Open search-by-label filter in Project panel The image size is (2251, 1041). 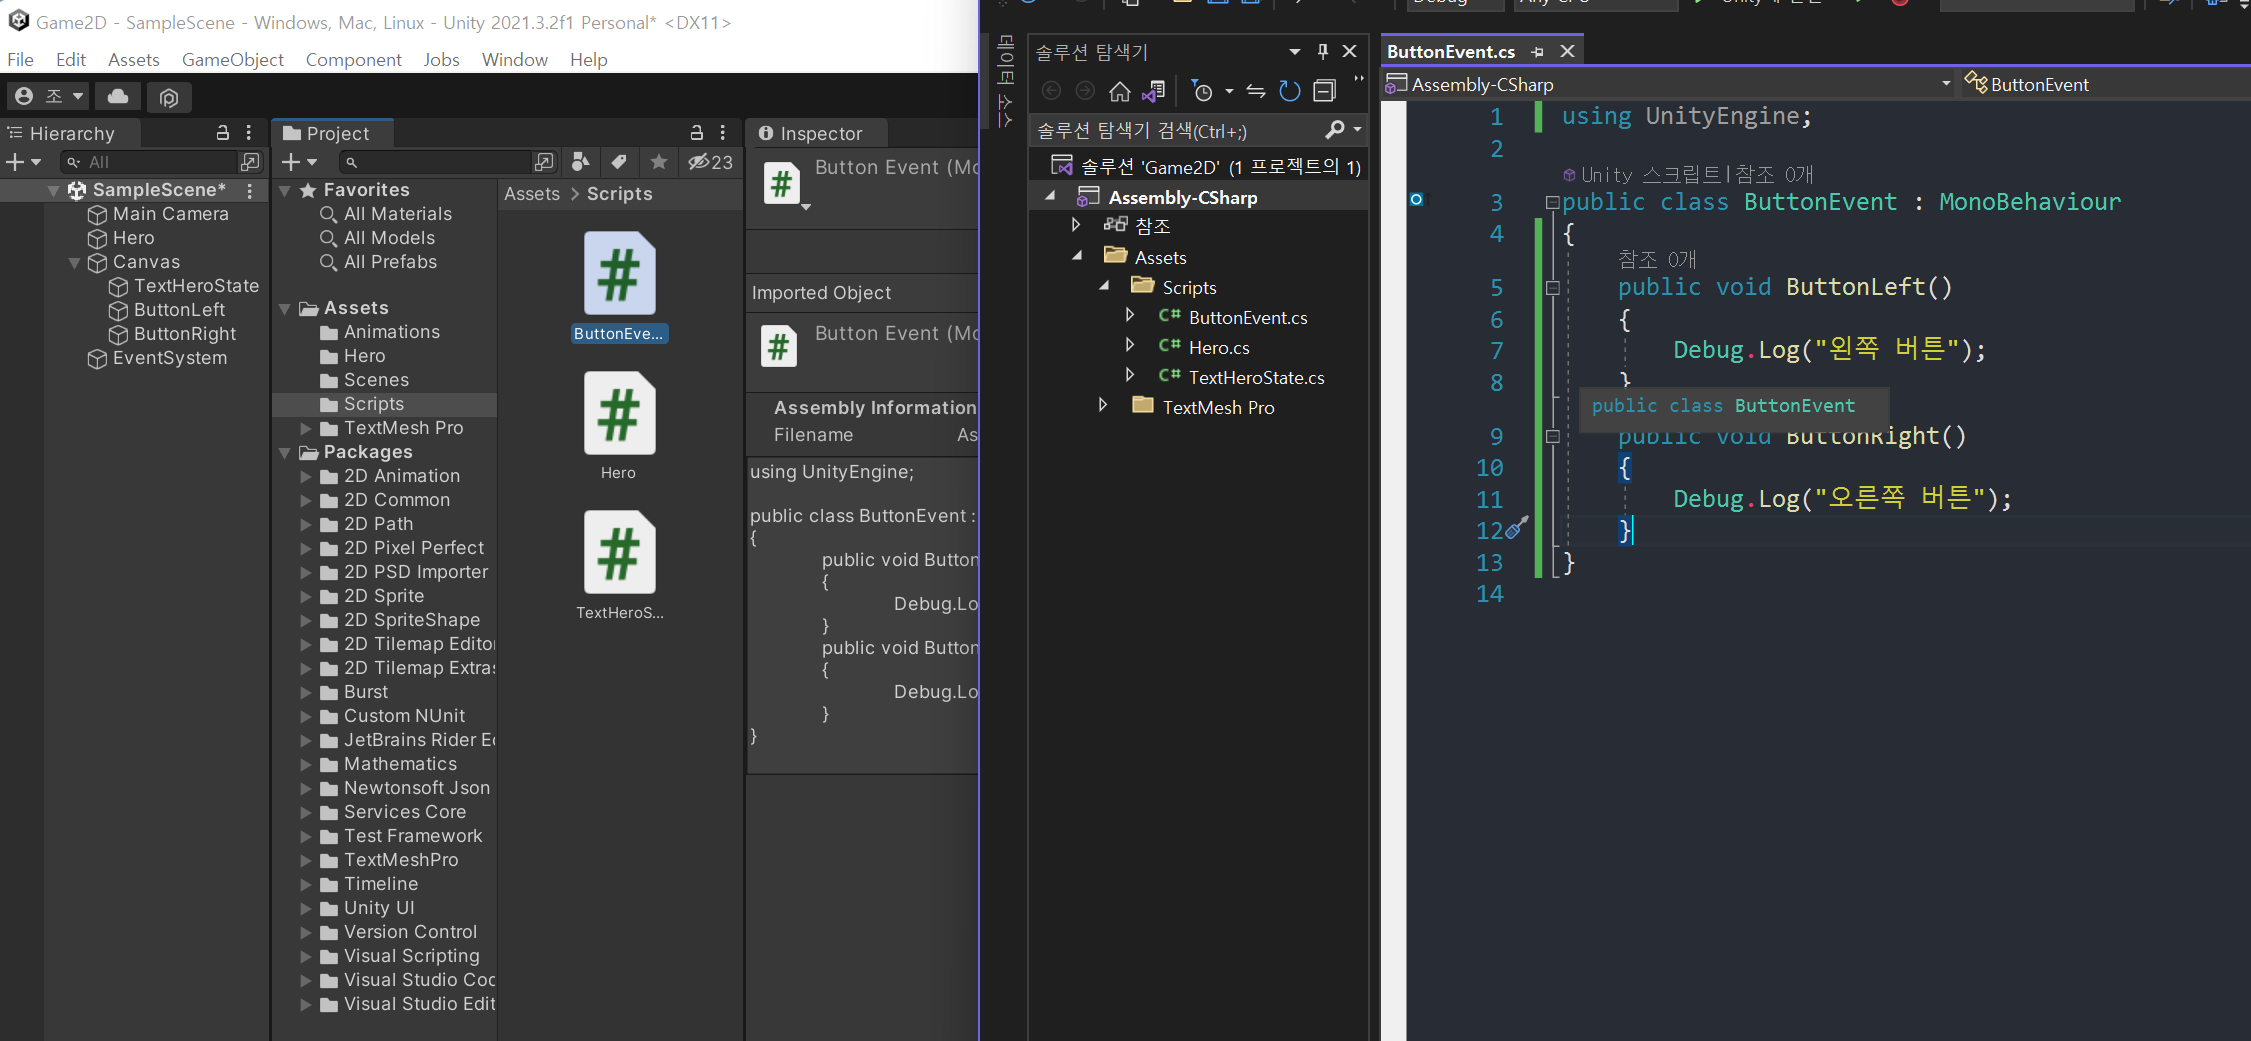pyautogui.click(x=619, y=162)
